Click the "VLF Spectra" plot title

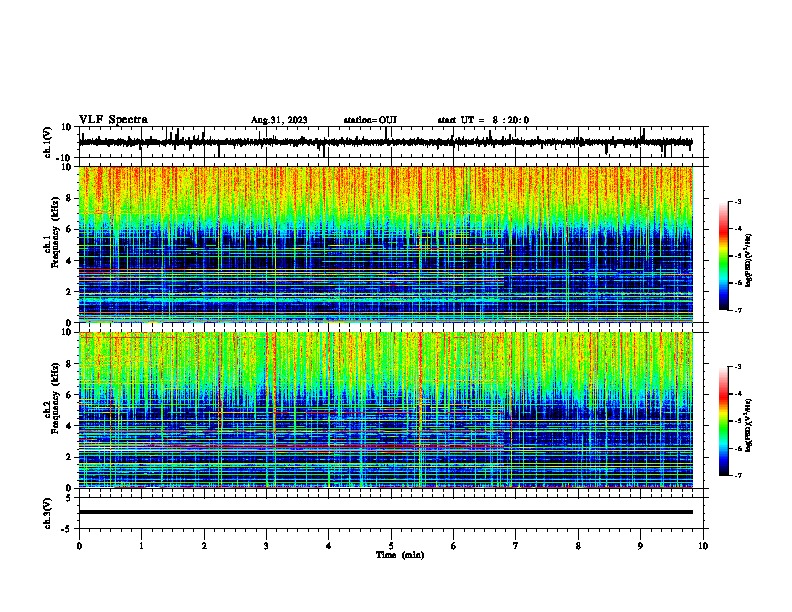[113, 120]
